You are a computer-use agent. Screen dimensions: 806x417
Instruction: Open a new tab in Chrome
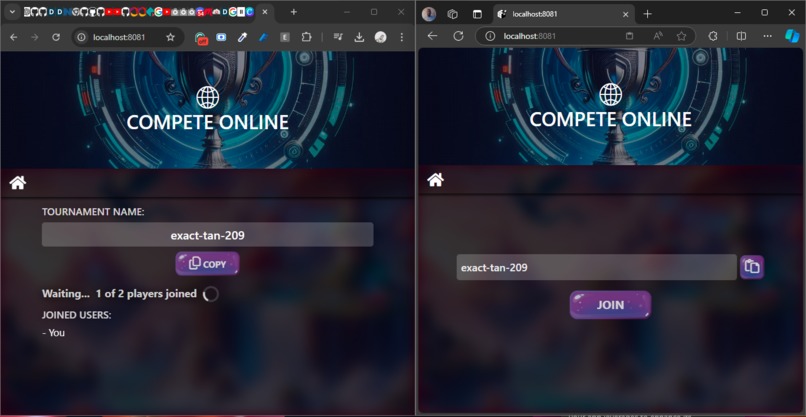pos(294,12)
